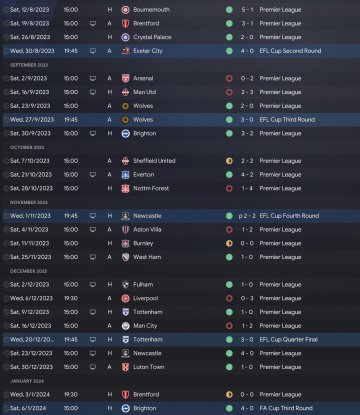
Task: Open the Crystal Palace team link
Action: point(152,37)
